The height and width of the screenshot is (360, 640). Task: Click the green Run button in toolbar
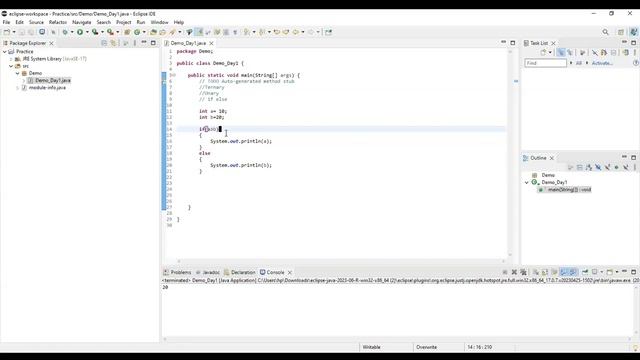[80, 32]
